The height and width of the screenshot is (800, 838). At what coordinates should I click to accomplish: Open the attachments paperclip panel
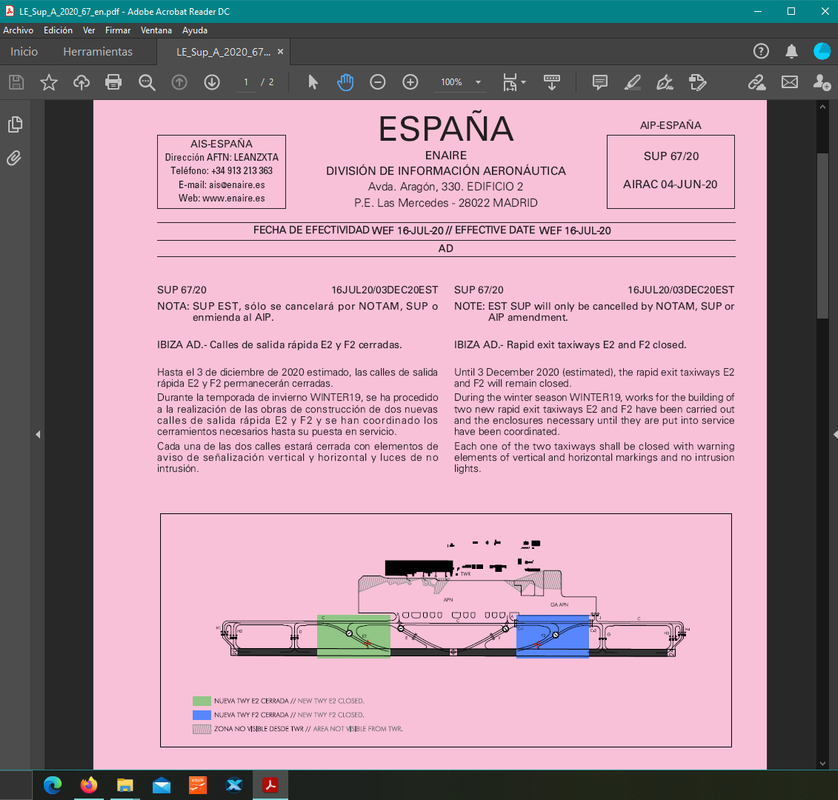point(14,158)
